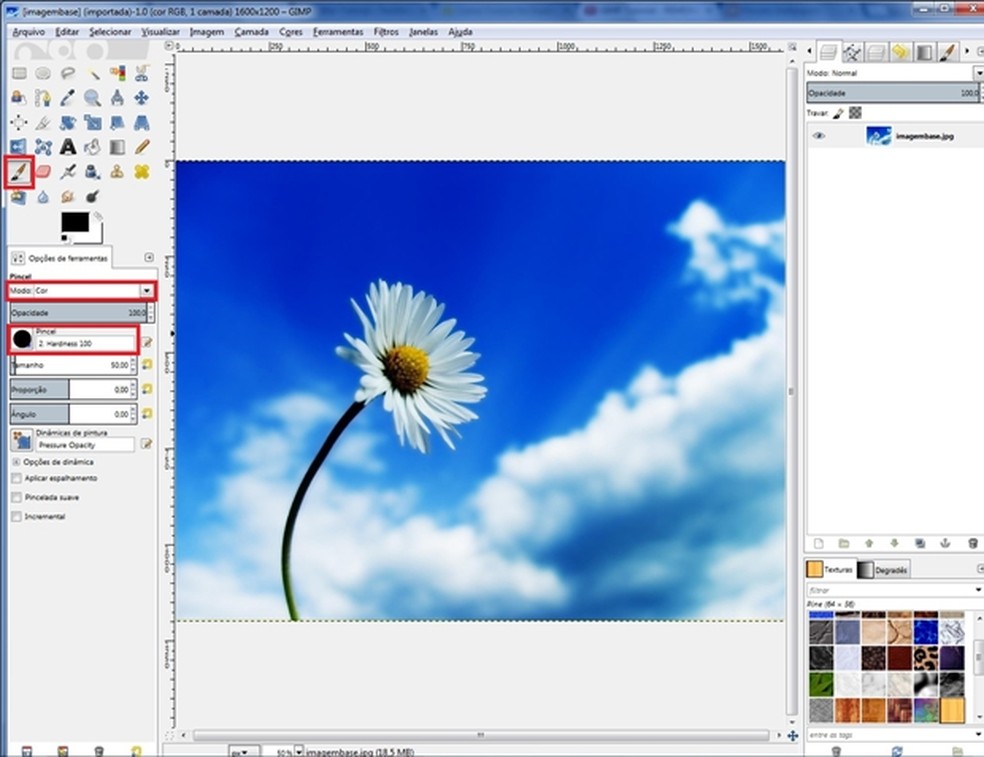Hide the imagembase.jpg layer with the eye icon

pos(820,136)
